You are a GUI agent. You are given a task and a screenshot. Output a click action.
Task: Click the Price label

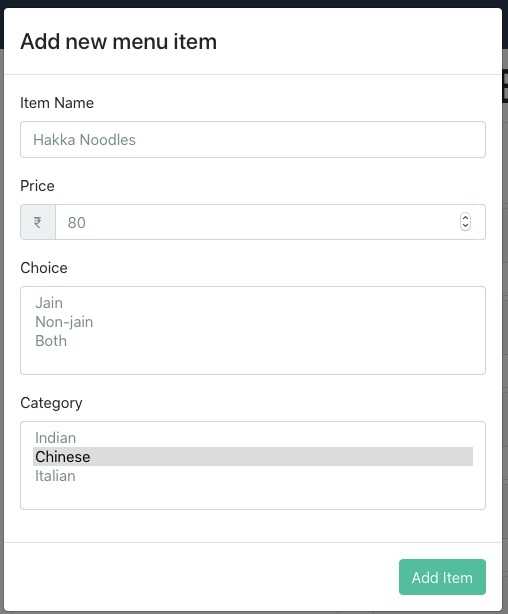pos(37,186)
